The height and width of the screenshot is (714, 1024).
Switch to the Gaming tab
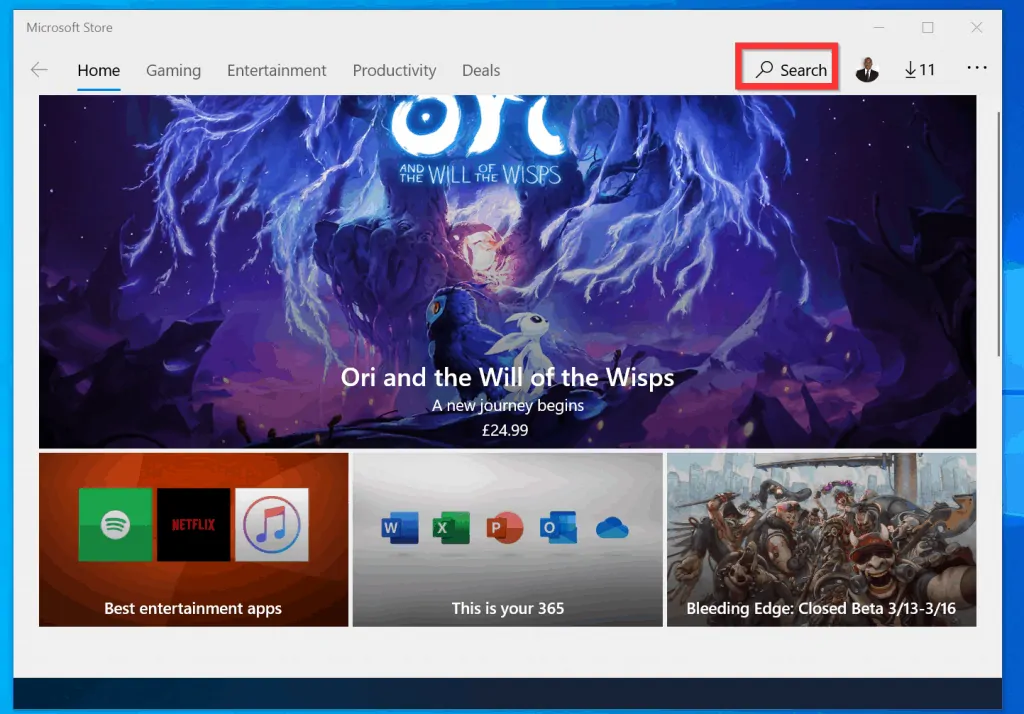tap(173, 70)
